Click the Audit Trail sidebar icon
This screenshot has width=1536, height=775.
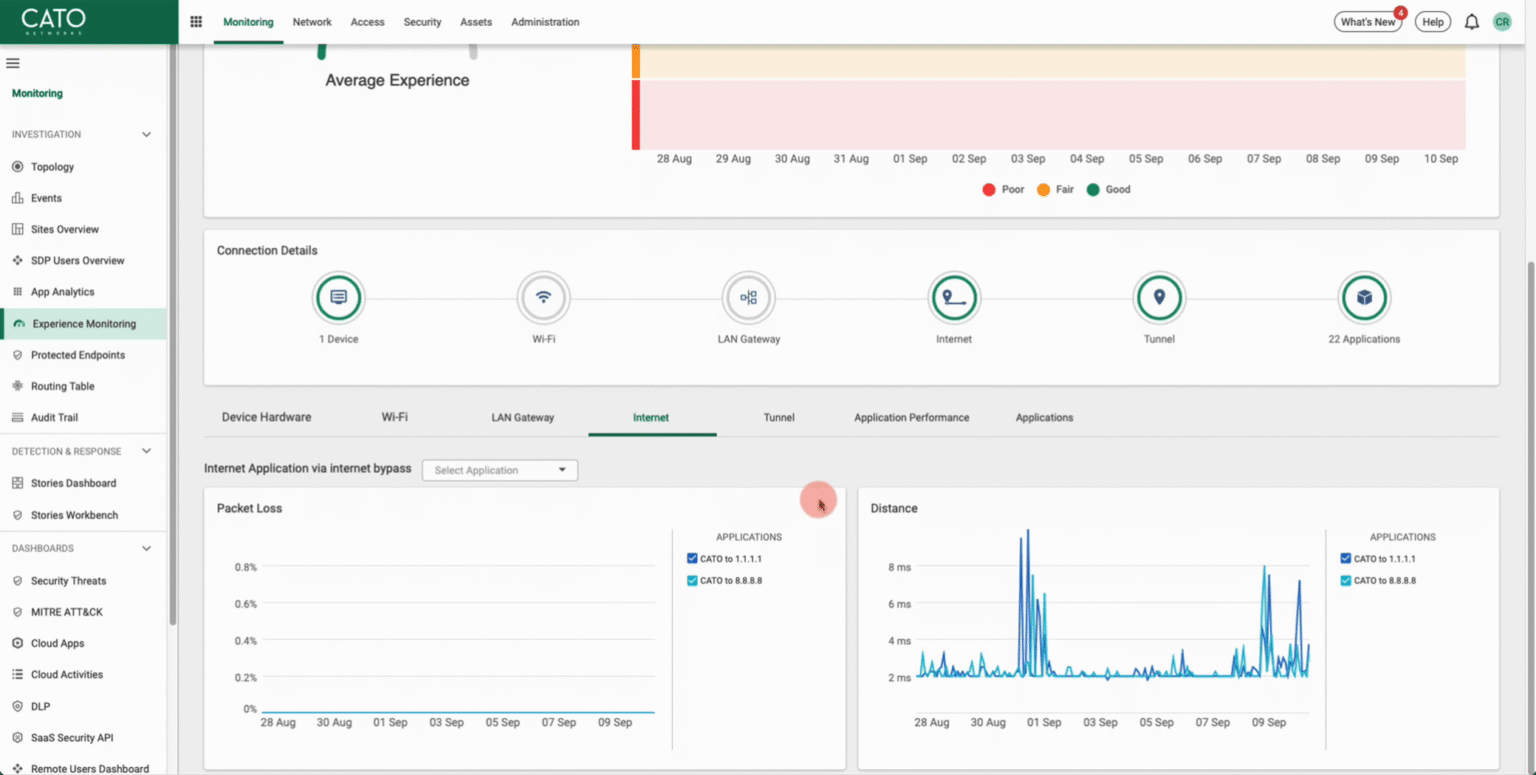click(17, 417)
